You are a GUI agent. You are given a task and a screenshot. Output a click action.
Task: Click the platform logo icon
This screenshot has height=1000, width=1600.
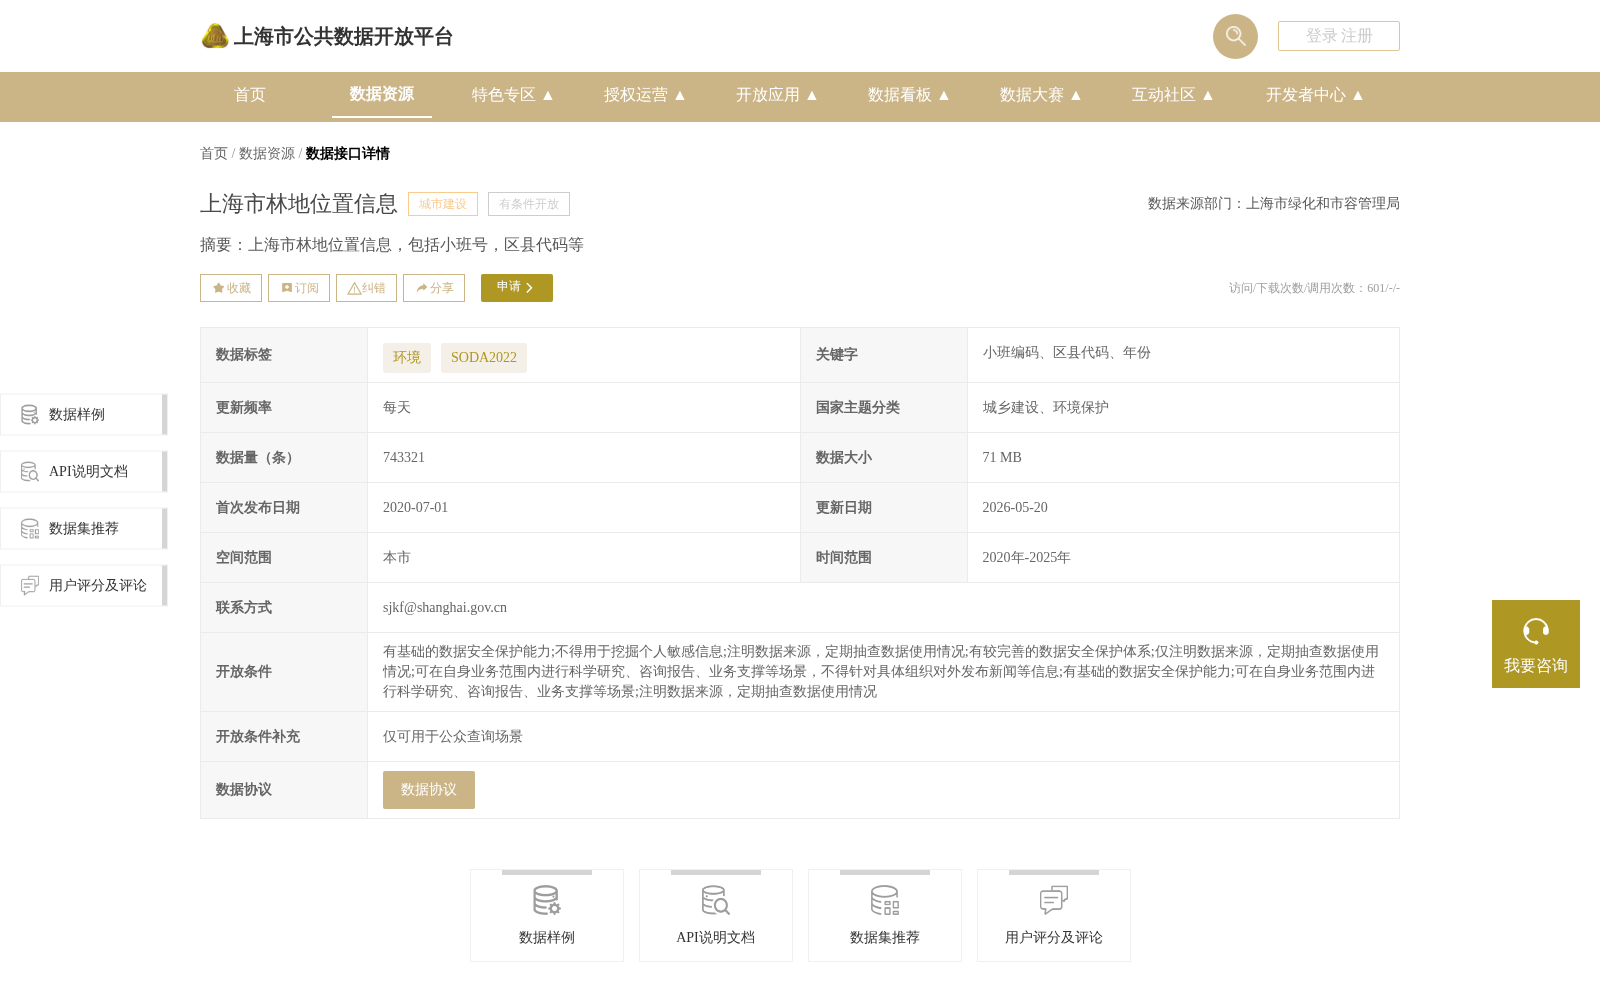tap(215, 36)
